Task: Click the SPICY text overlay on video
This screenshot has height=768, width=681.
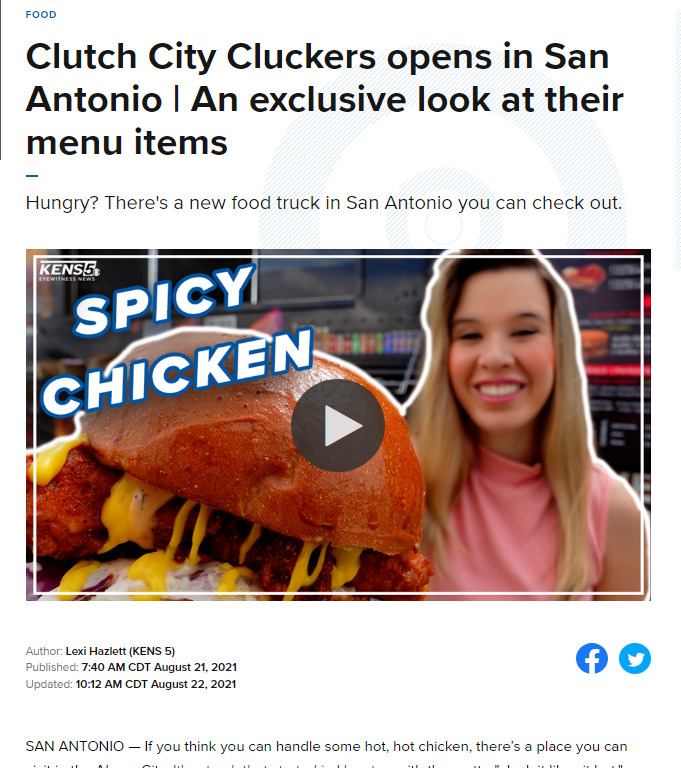Action: tap(164, 300)
